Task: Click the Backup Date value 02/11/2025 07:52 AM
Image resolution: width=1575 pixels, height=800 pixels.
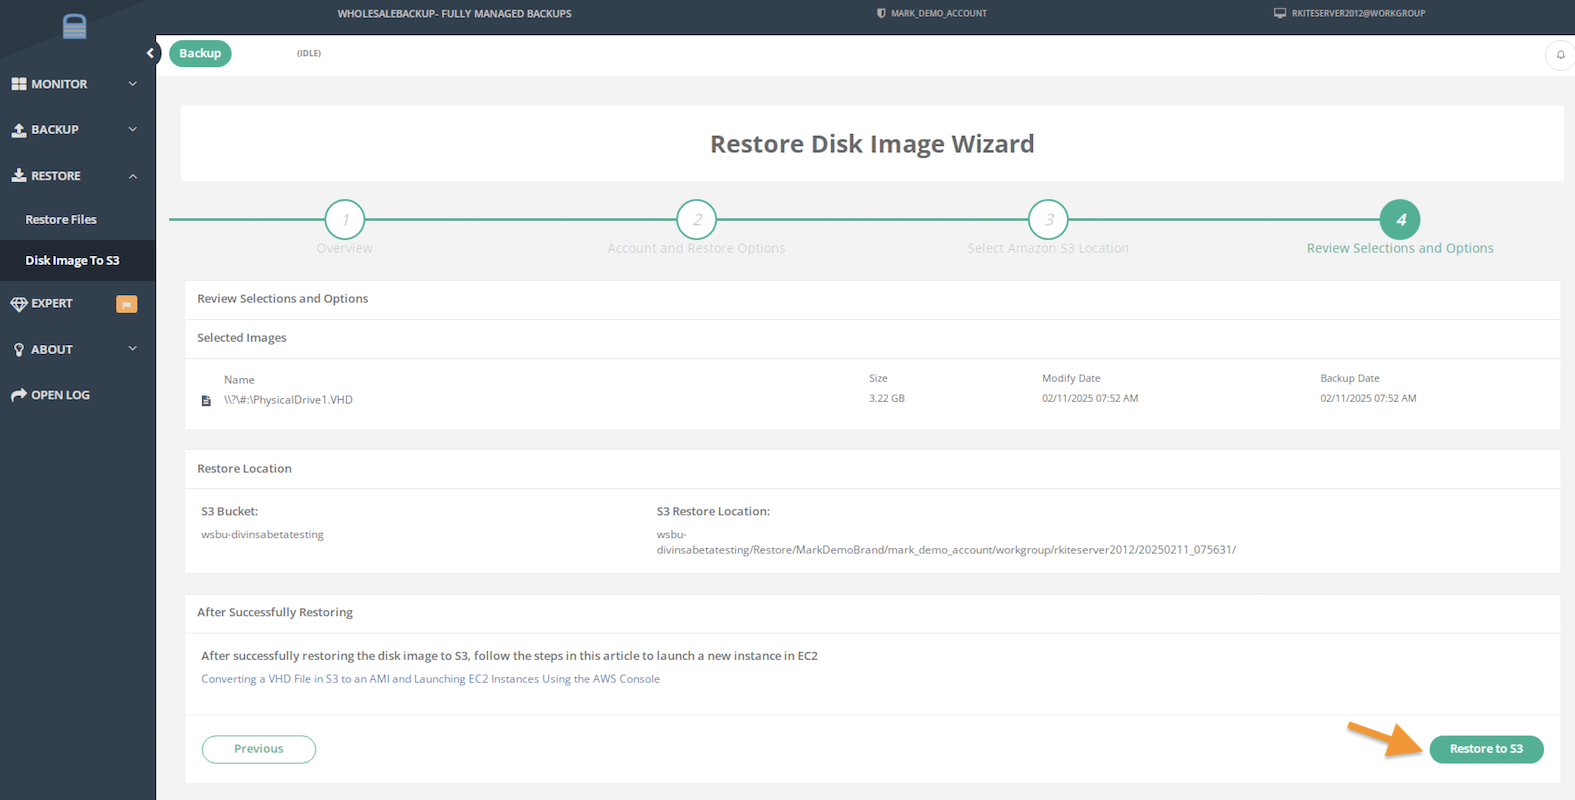Action: pos(1368,398)
